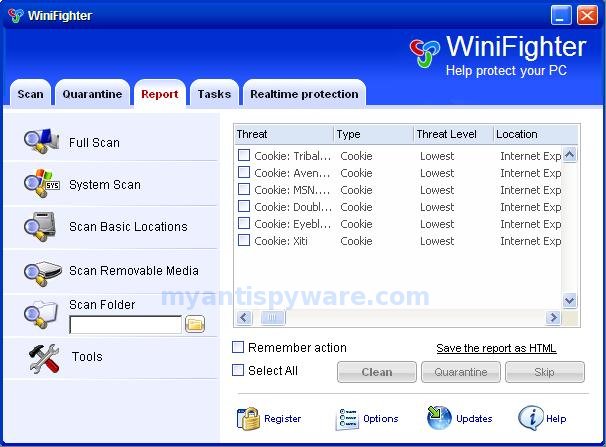Open the Quarantine tab
This screenshot has height=447, width=606.
[92, 94]
